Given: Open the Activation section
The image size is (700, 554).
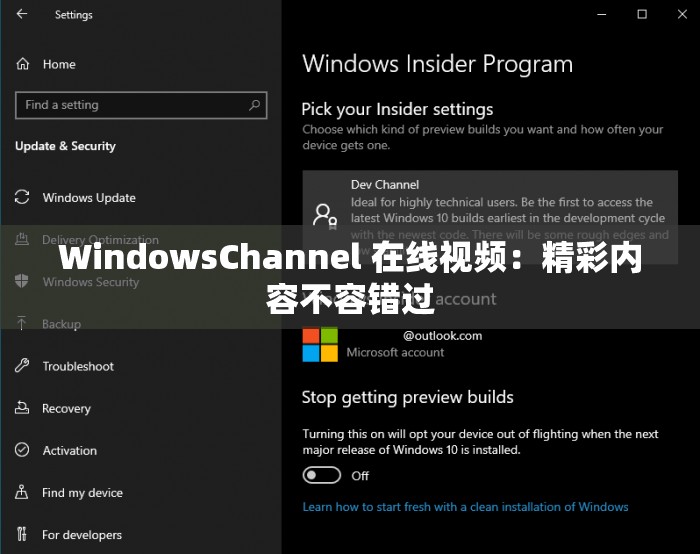Looking at the screenshot, I should click(70, 450).
